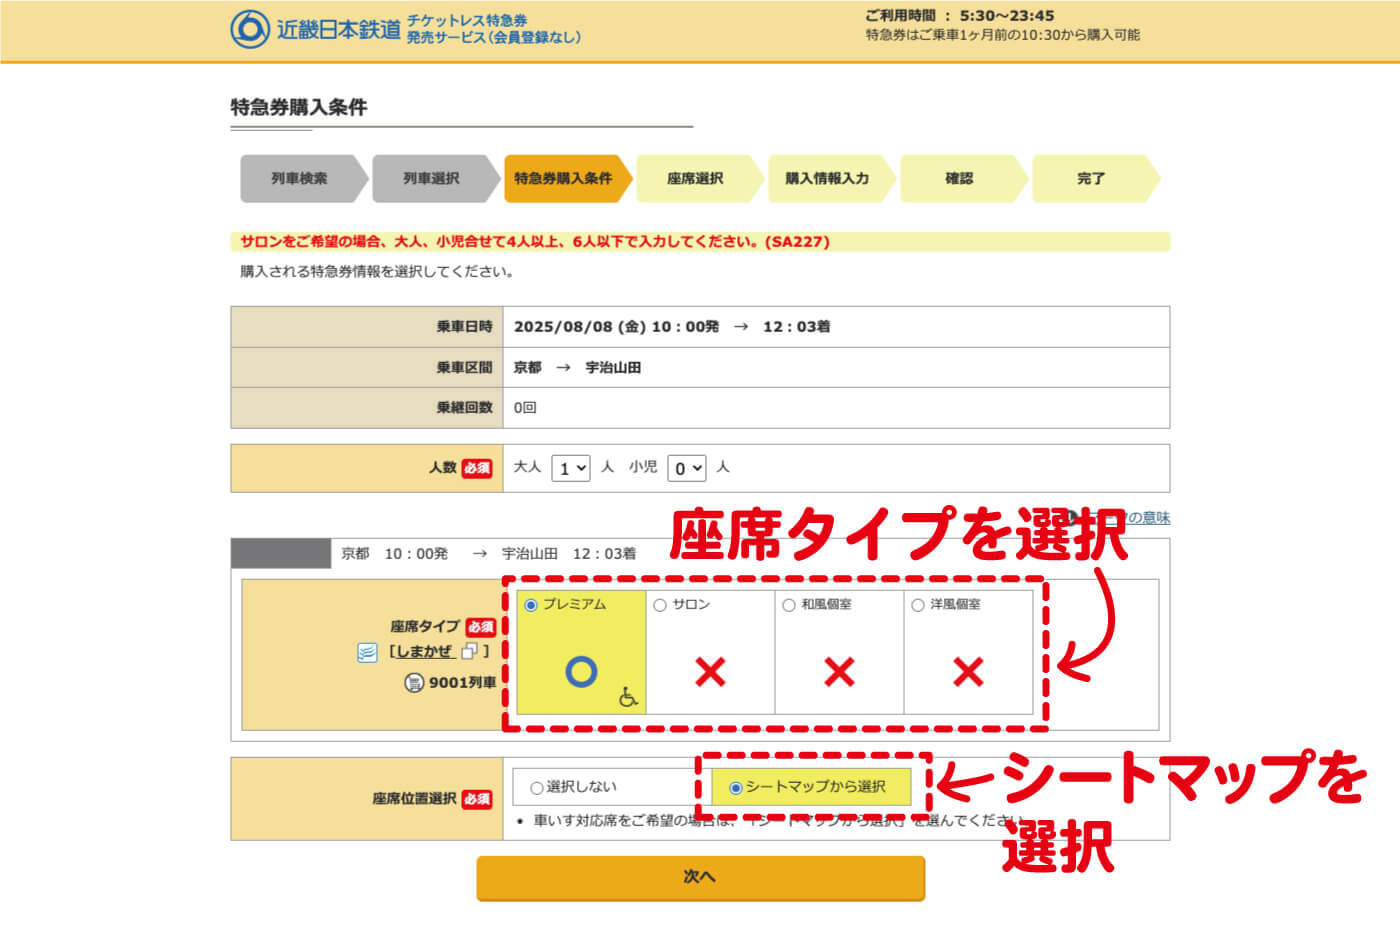Click the train icon next to 9001列車
This screenshot has width=1400, height=927.
click(413, 682)
